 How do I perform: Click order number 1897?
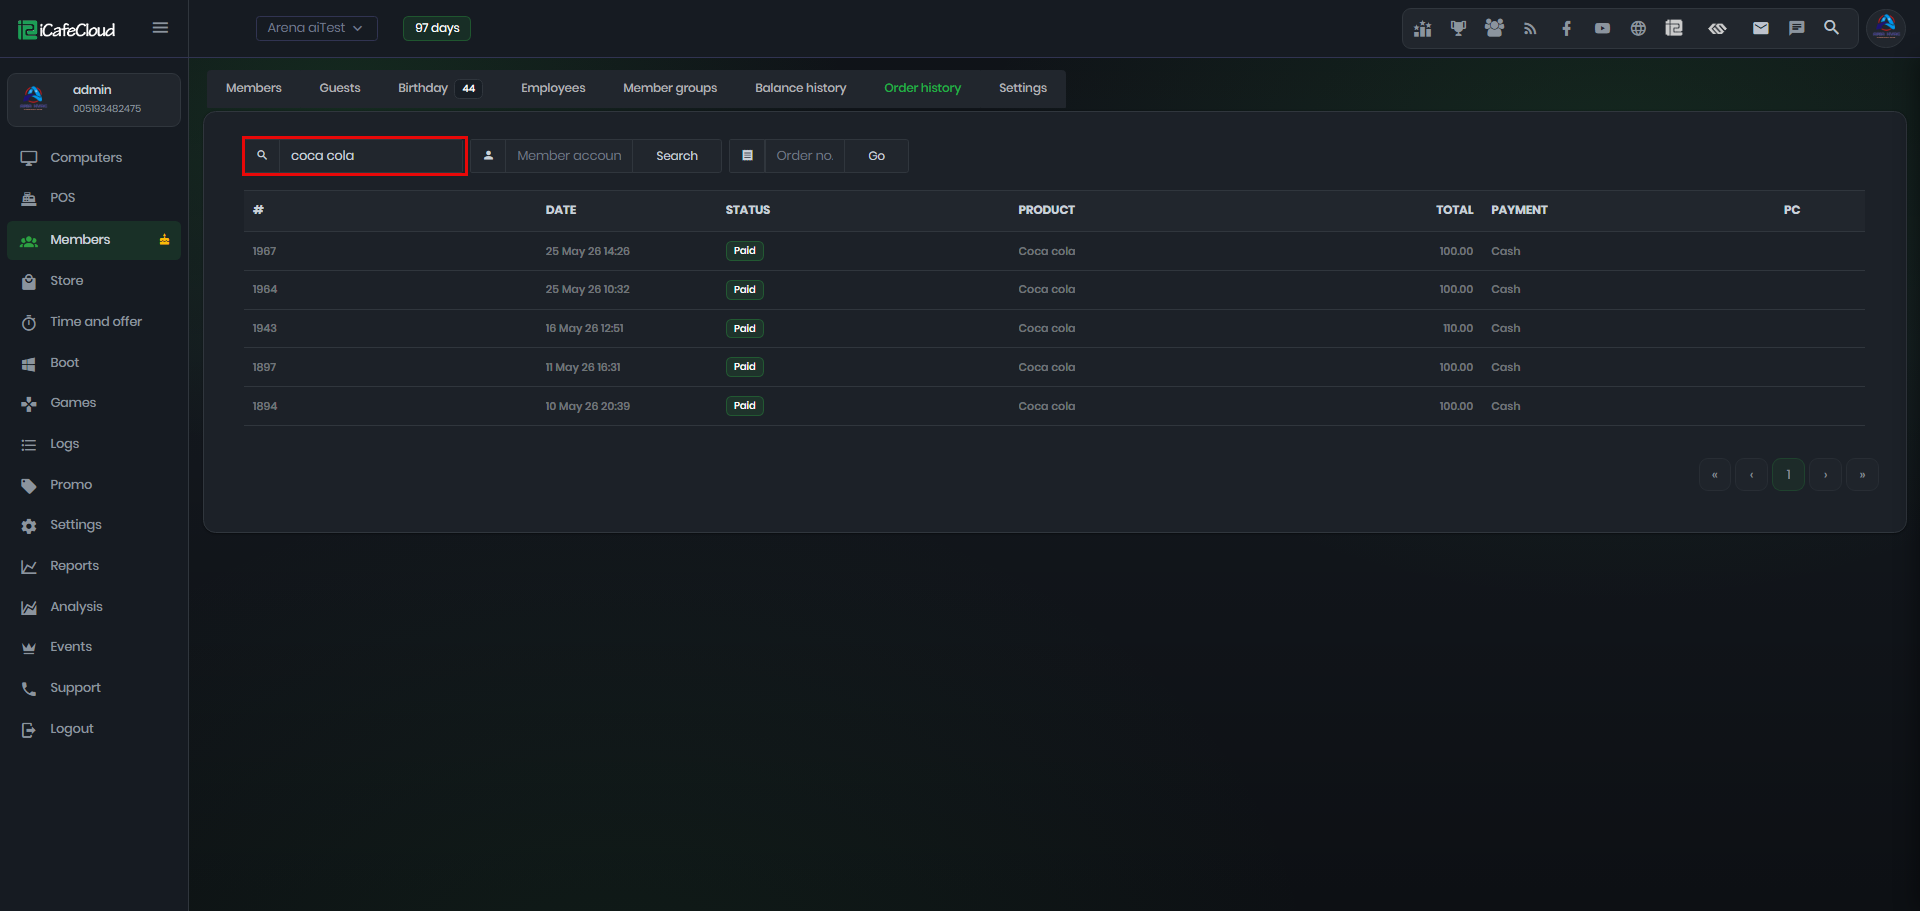(264, 368)
